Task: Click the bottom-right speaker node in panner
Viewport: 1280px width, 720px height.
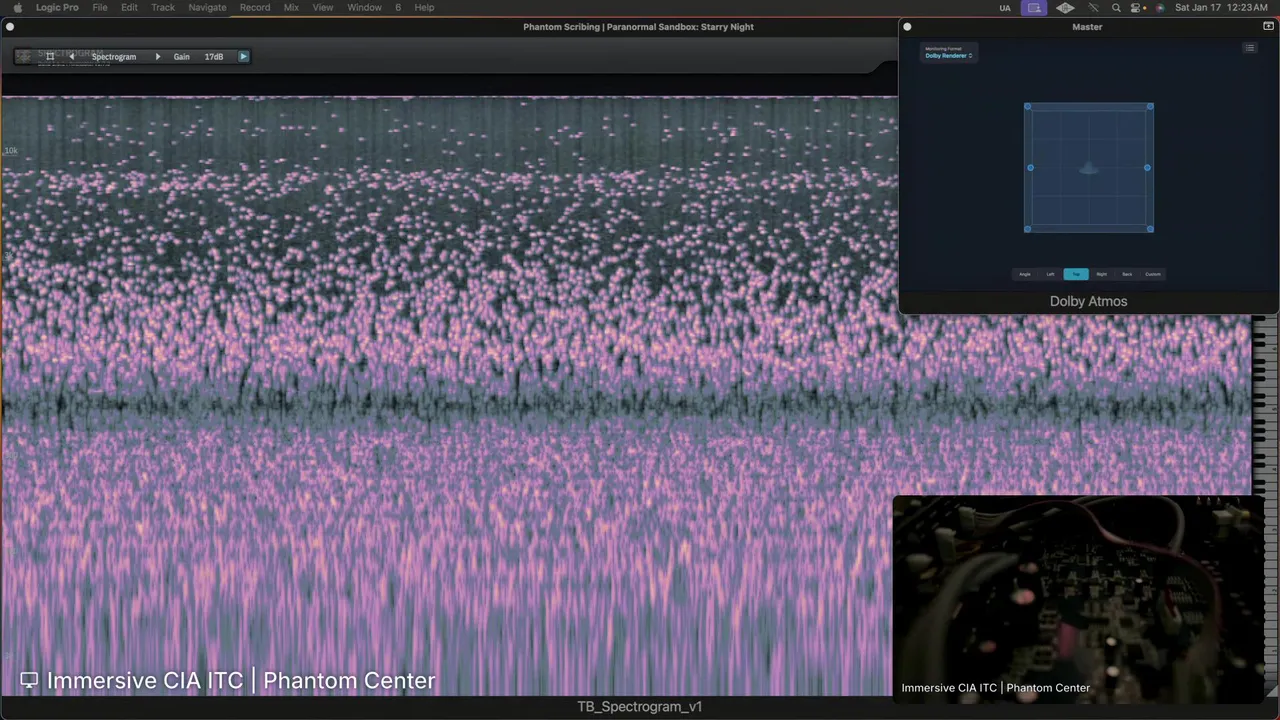Action: pyautogui.click(x=1150, y=229)
